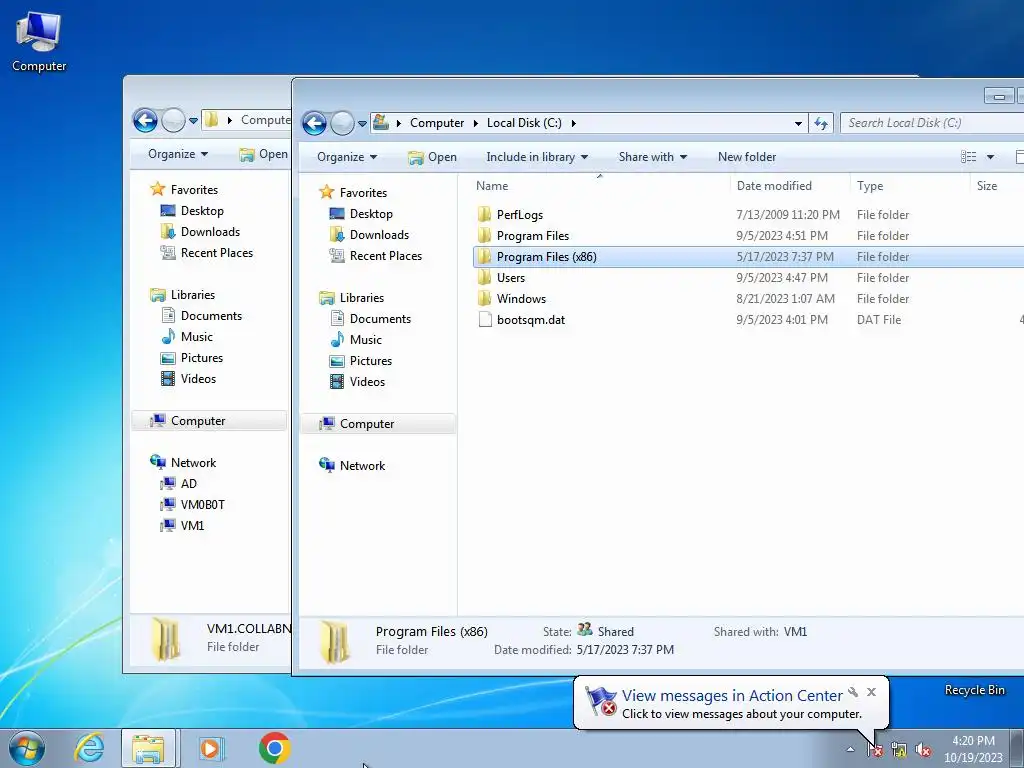Image resolution: width=1024 pixels, height=768 pixels.
Task: Select the Program Files folder
Action: click(x=533, y=236)
